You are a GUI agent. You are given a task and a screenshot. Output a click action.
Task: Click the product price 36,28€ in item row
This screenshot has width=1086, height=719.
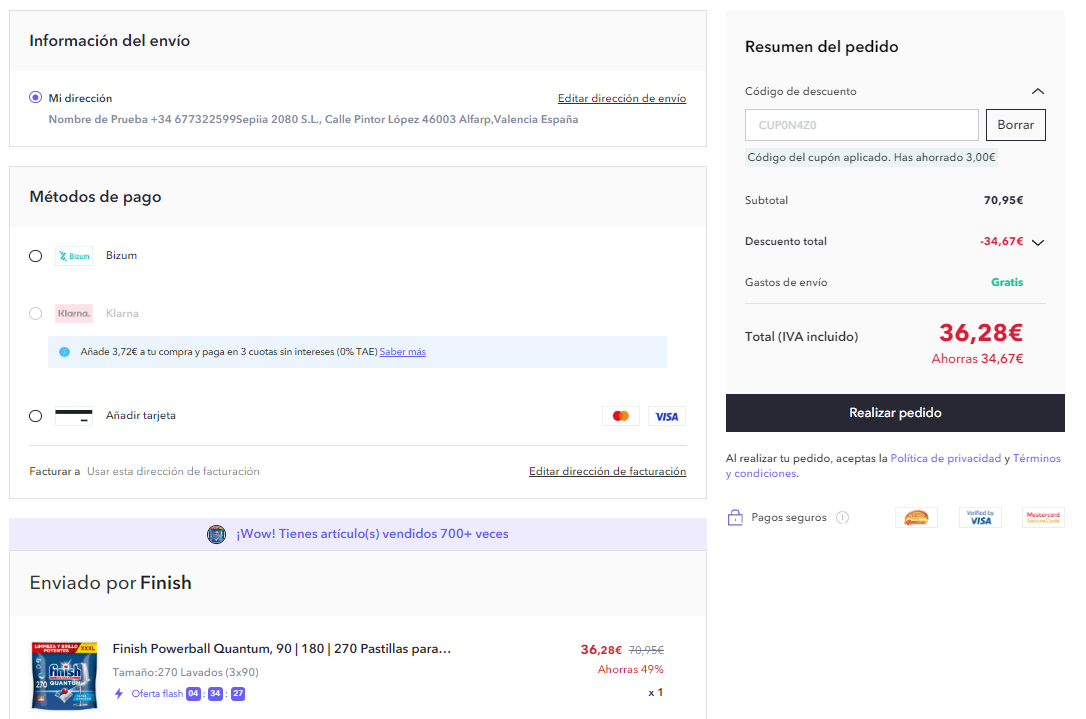click(x=601, y=650)
